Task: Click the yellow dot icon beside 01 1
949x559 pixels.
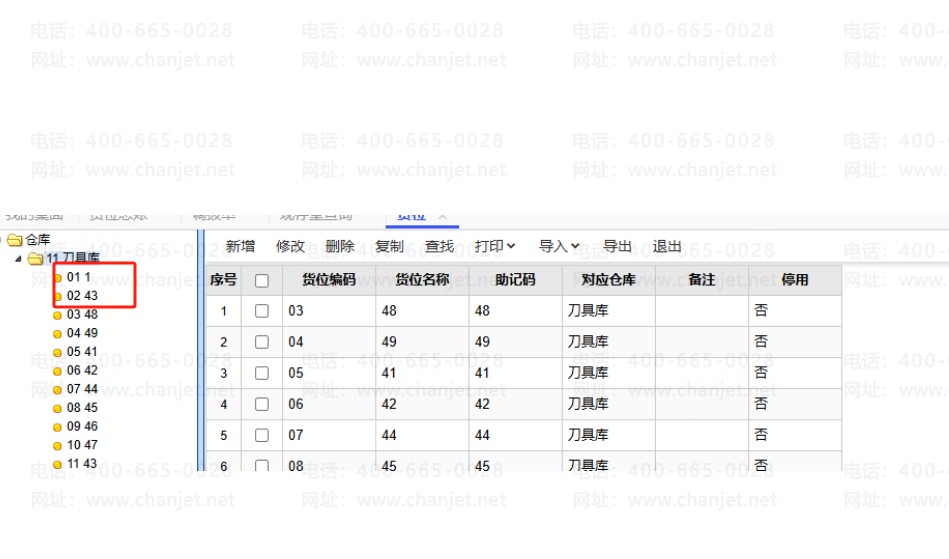Action: pos(57,278)
